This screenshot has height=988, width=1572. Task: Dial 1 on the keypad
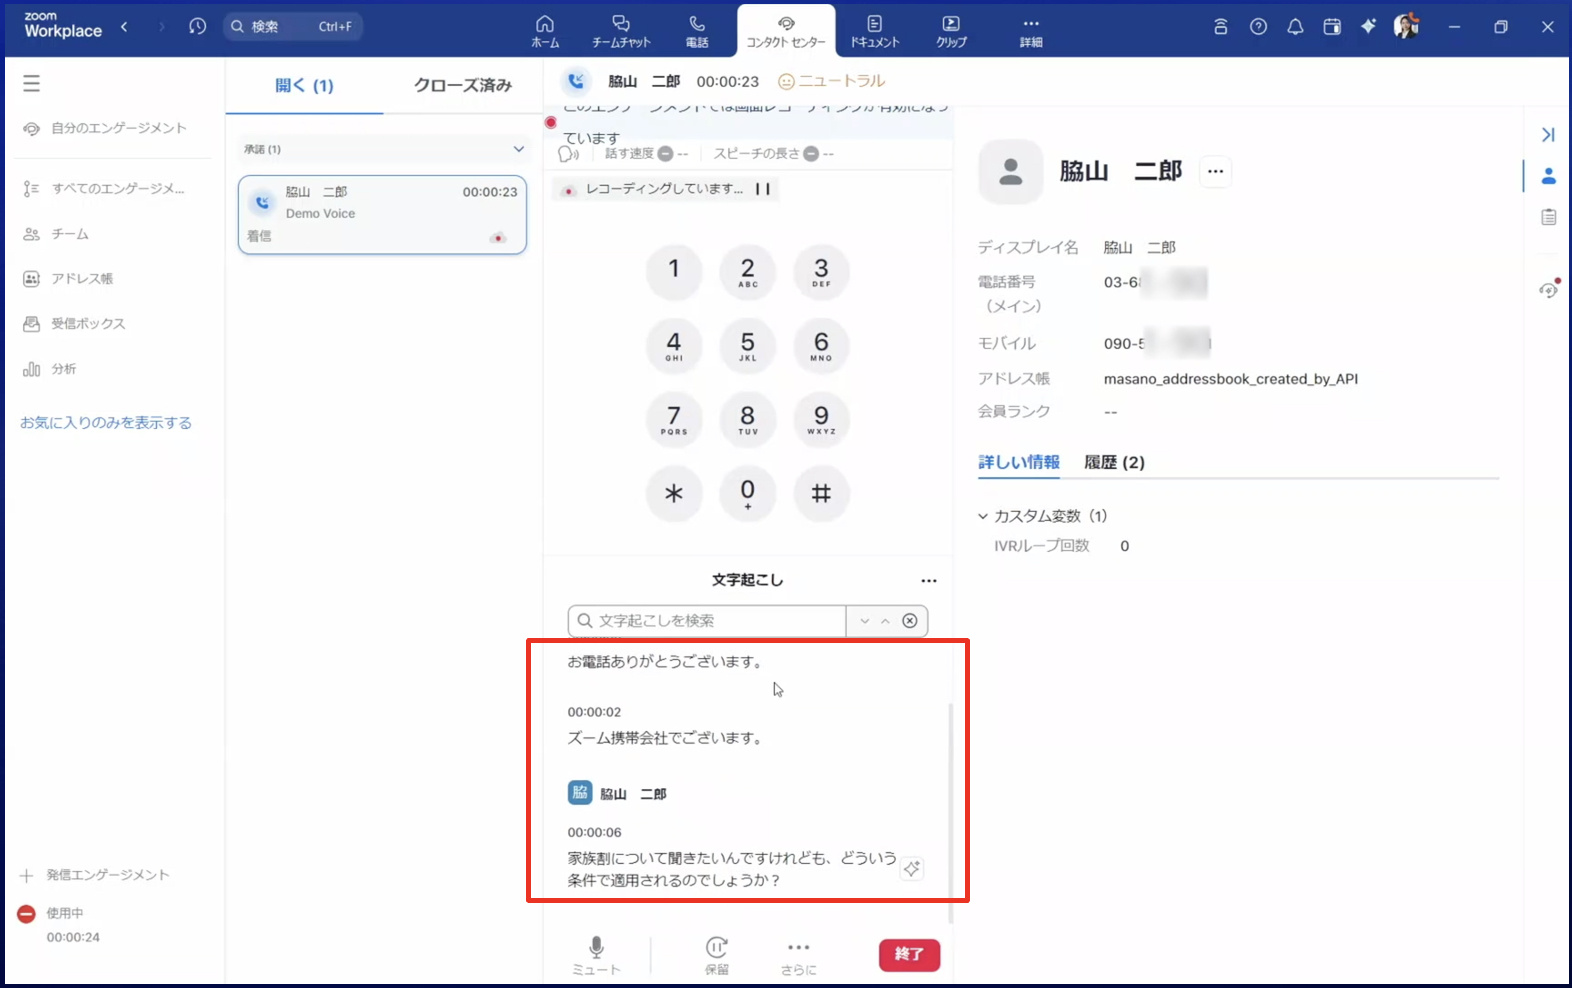[674, 271]
